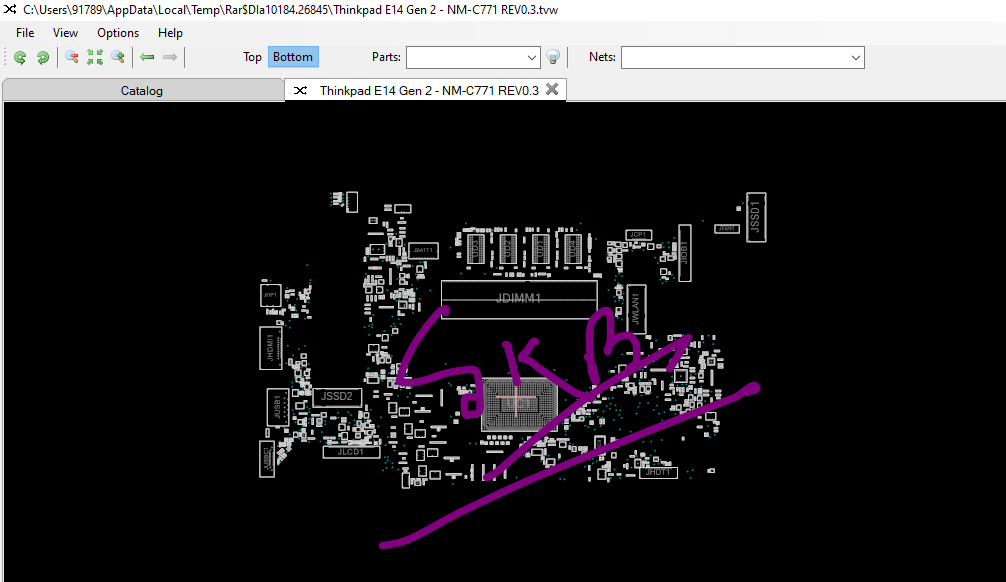Zoom in on the board view

click(118, 58)
